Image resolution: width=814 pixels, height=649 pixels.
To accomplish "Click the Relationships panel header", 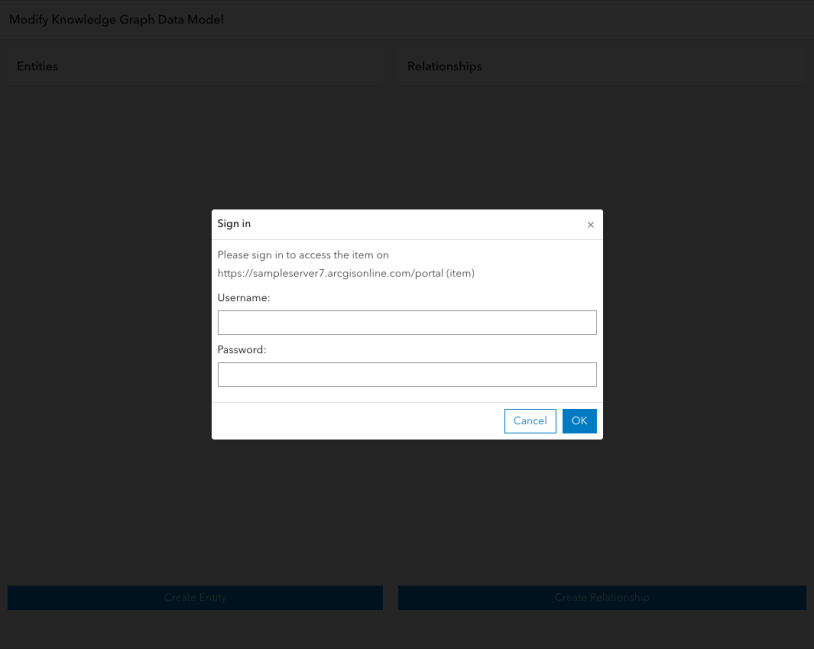I will [x=444, y=66].
